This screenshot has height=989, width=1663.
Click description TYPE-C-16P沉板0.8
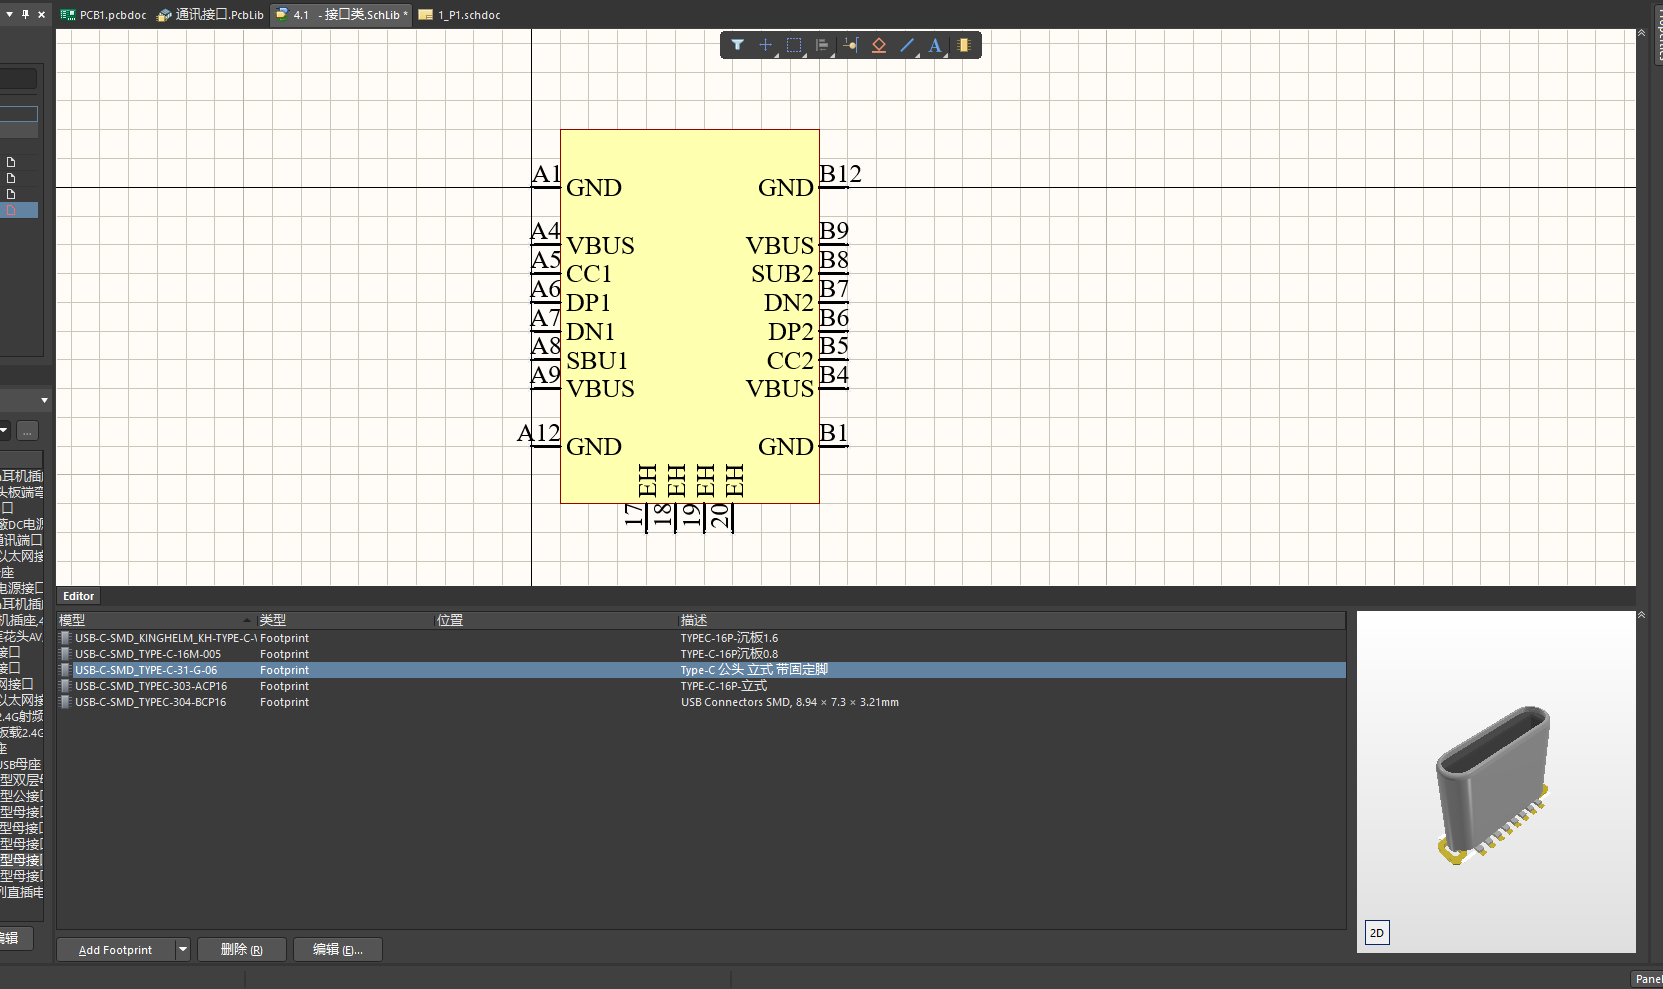729,654
